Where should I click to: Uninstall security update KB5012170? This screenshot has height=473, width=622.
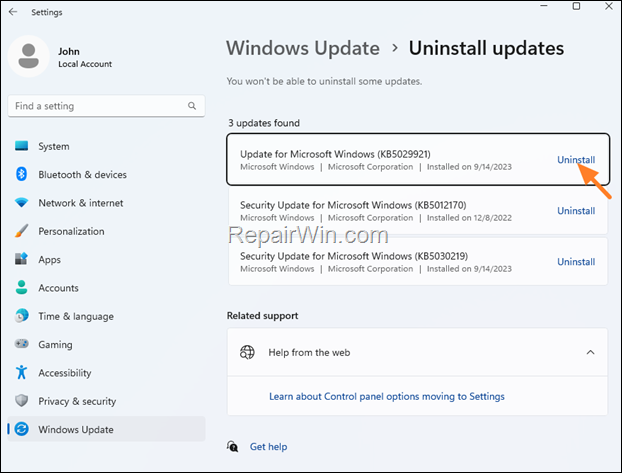[576, 210]
